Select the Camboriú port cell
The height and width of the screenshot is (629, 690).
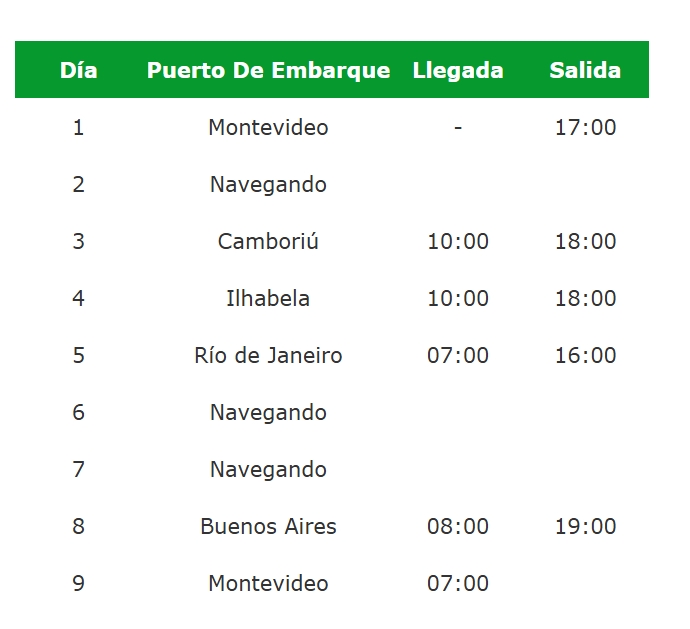click(x=268, y=241)
